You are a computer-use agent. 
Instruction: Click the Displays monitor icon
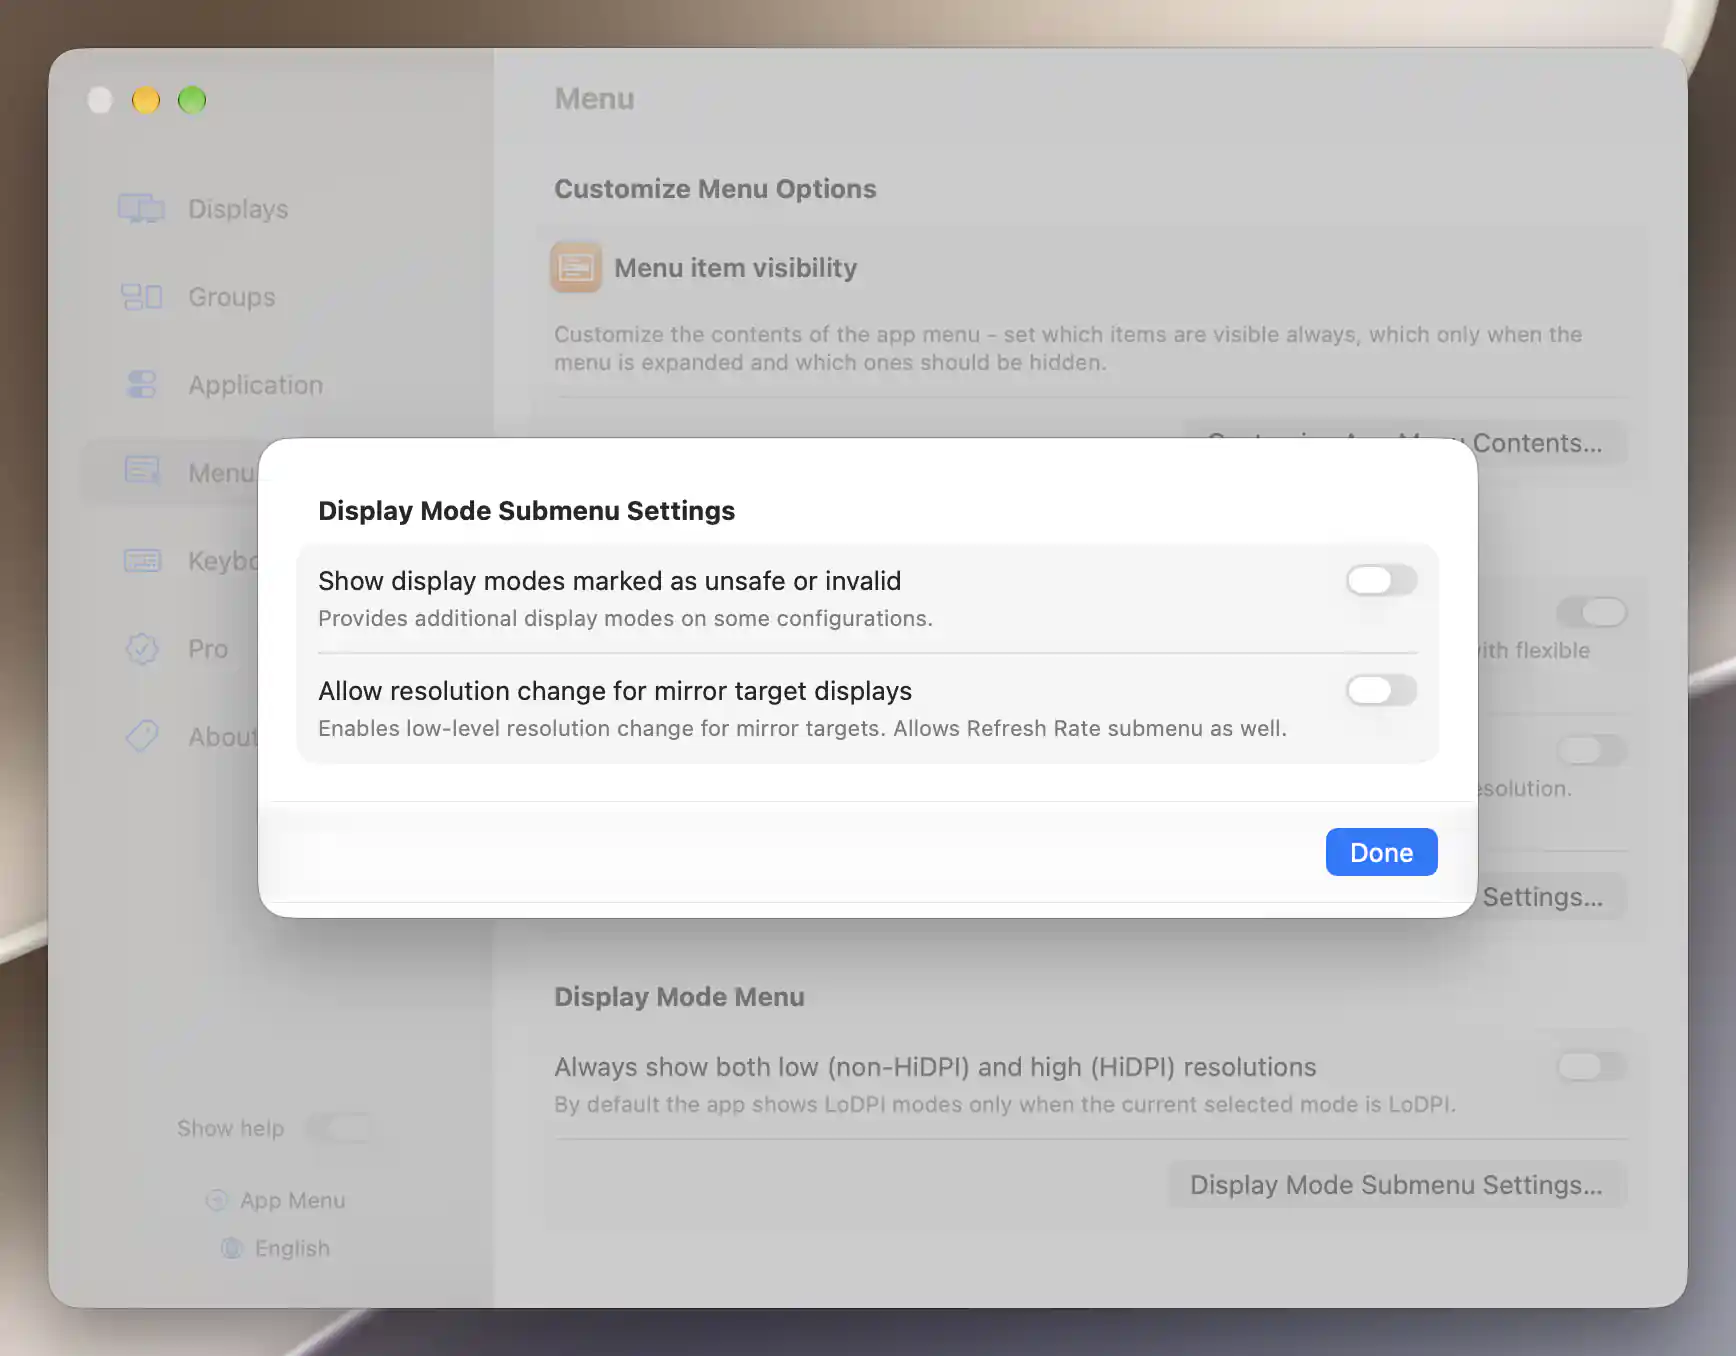click(x=141, y=209)
